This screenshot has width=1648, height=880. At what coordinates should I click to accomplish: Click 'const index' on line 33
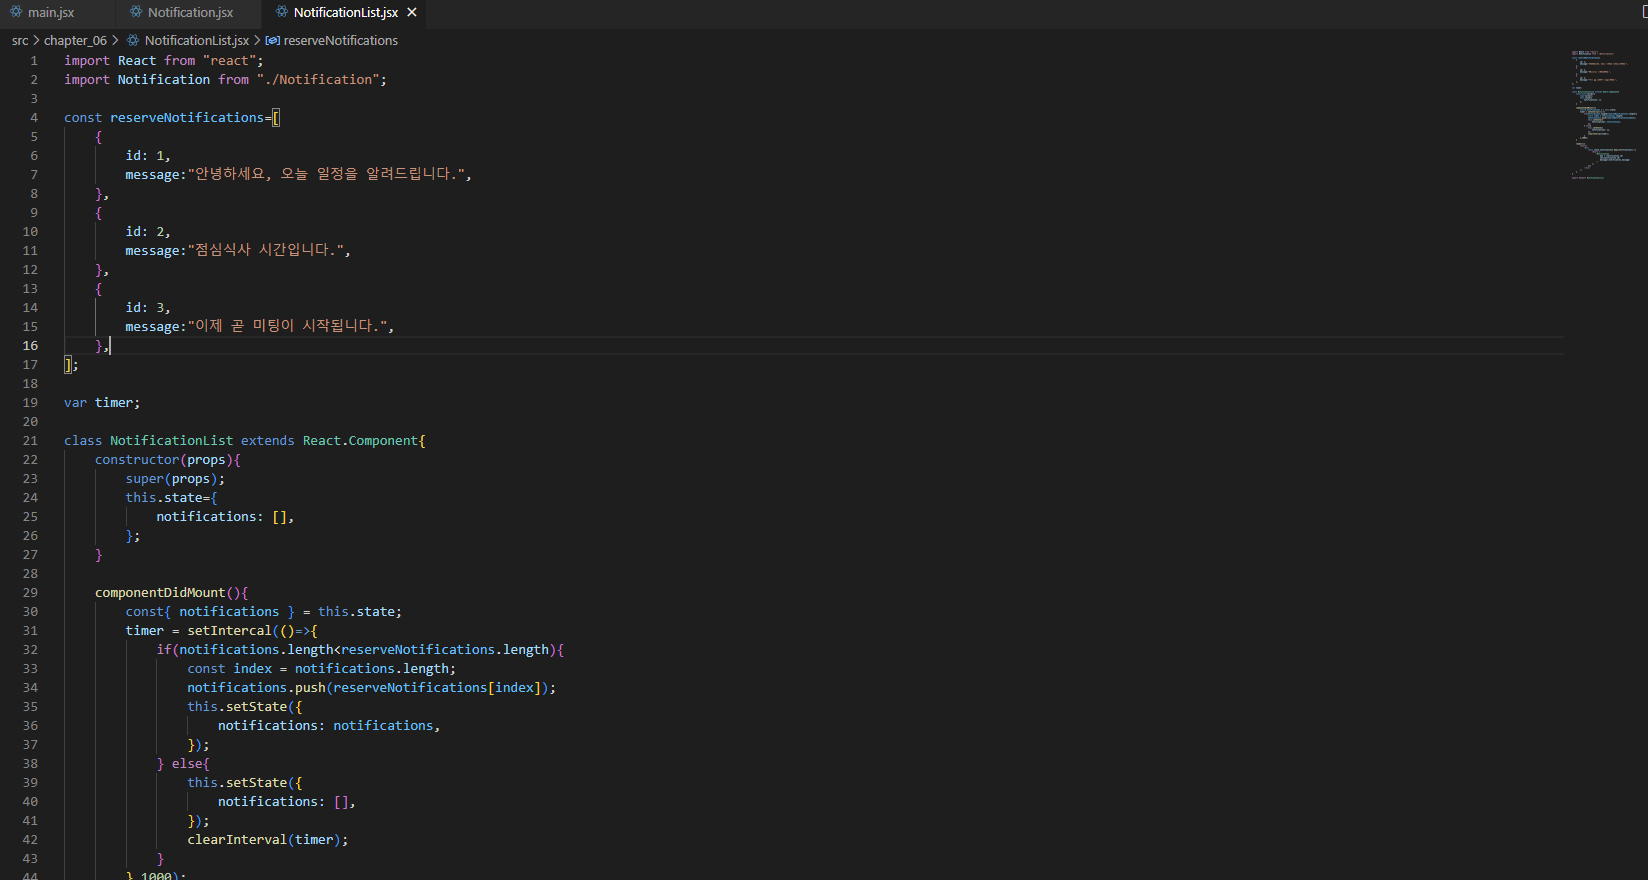point(229,669)
